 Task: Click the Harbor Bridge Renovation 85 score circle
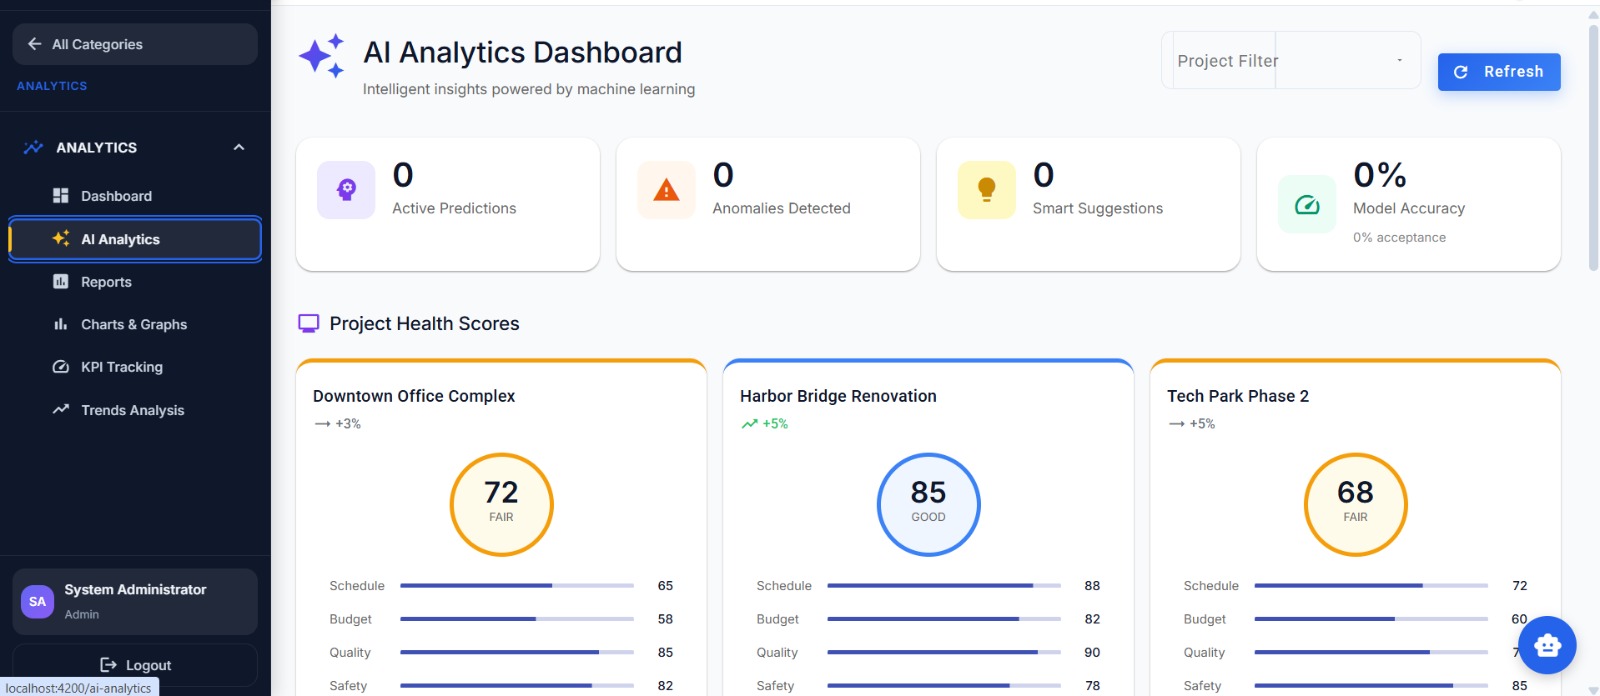pyautogui.click(x=928, y=505)
